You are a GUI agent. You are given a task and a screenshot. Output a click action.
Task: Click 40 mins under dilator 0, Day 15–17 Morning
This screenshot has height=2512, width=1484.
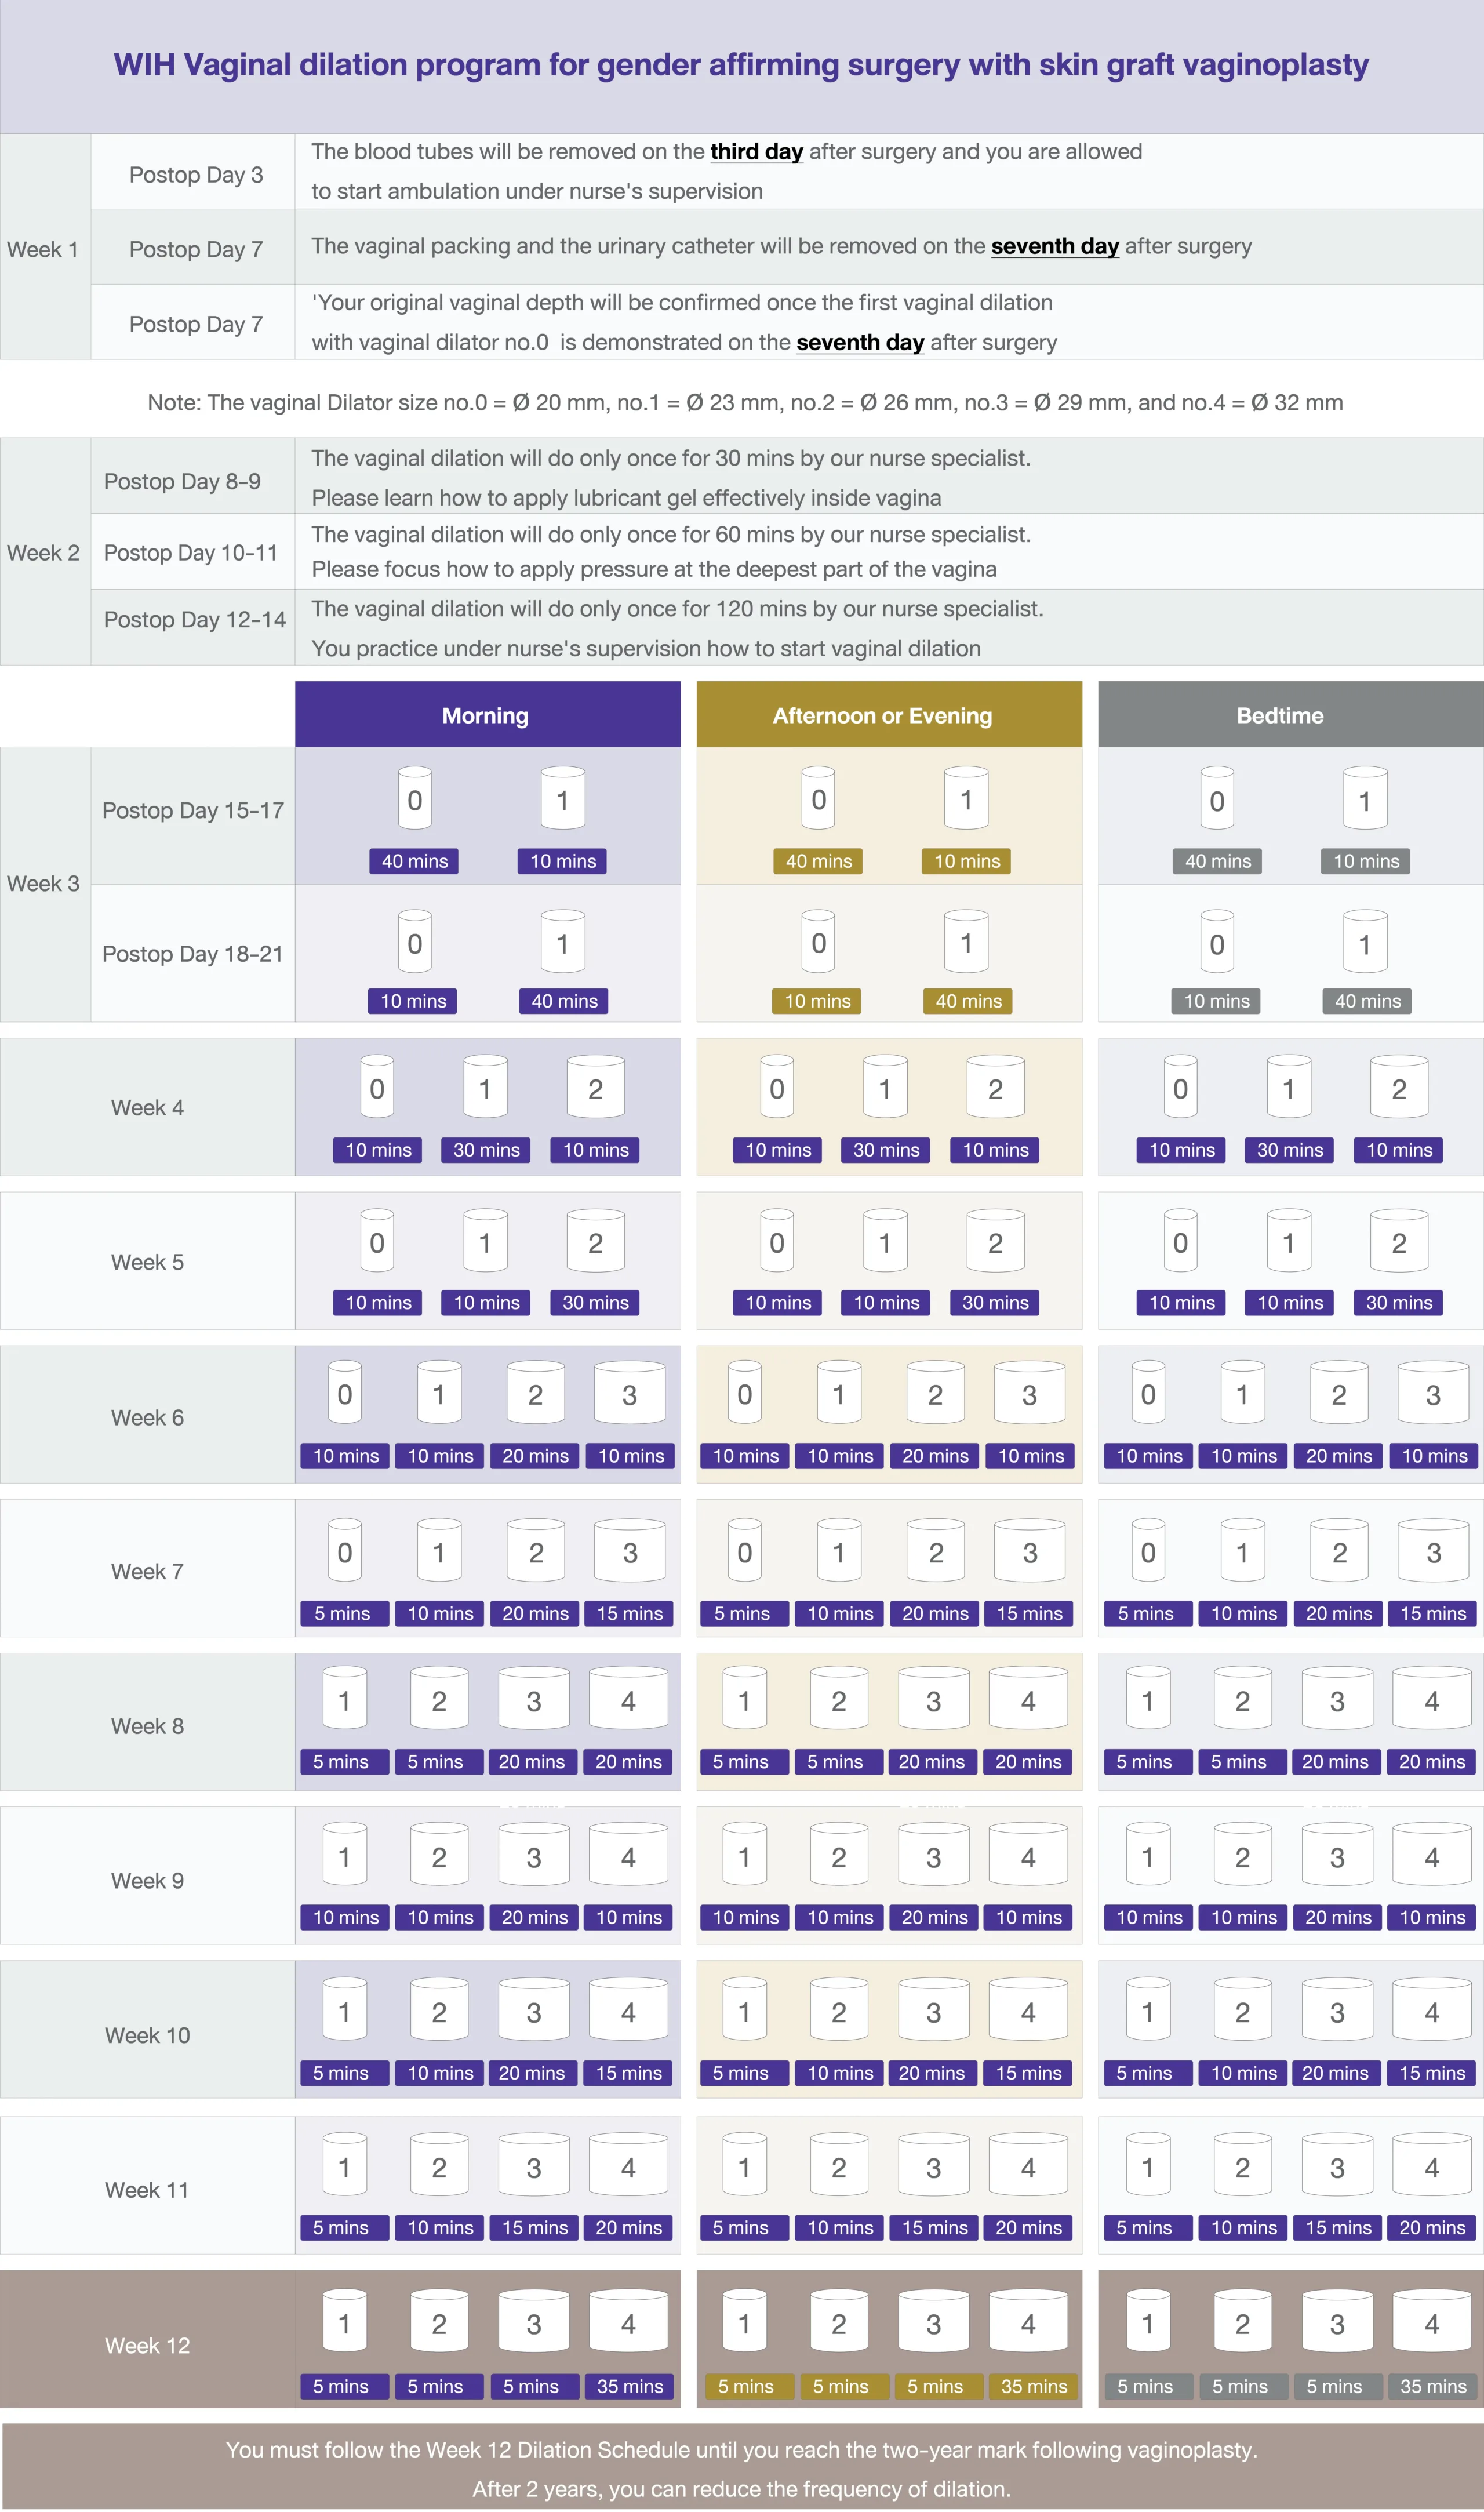click(414, 861)
